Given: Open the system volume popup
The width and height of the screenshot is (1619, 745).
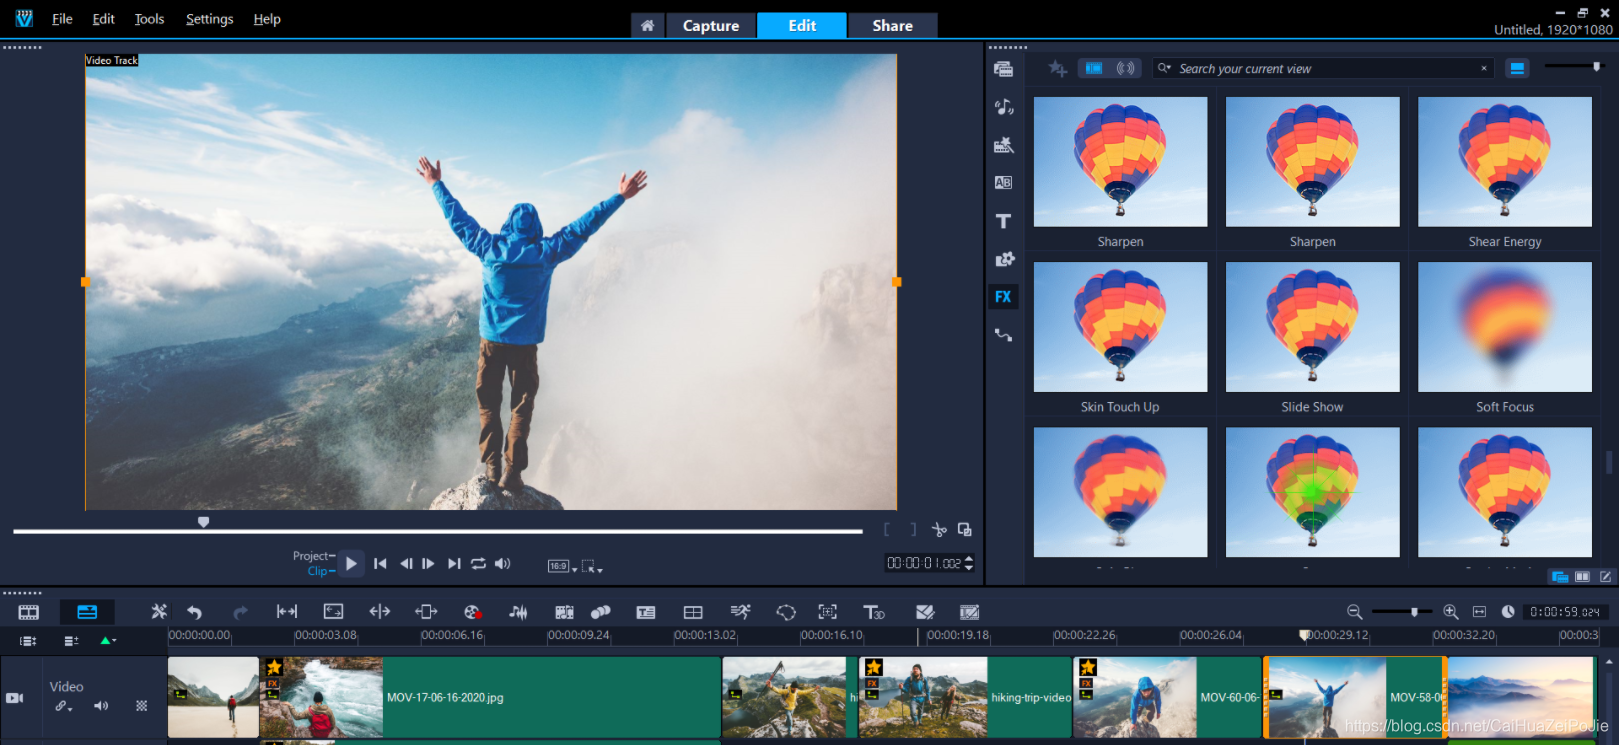Looking at the screenshot, I should (502, 564).
